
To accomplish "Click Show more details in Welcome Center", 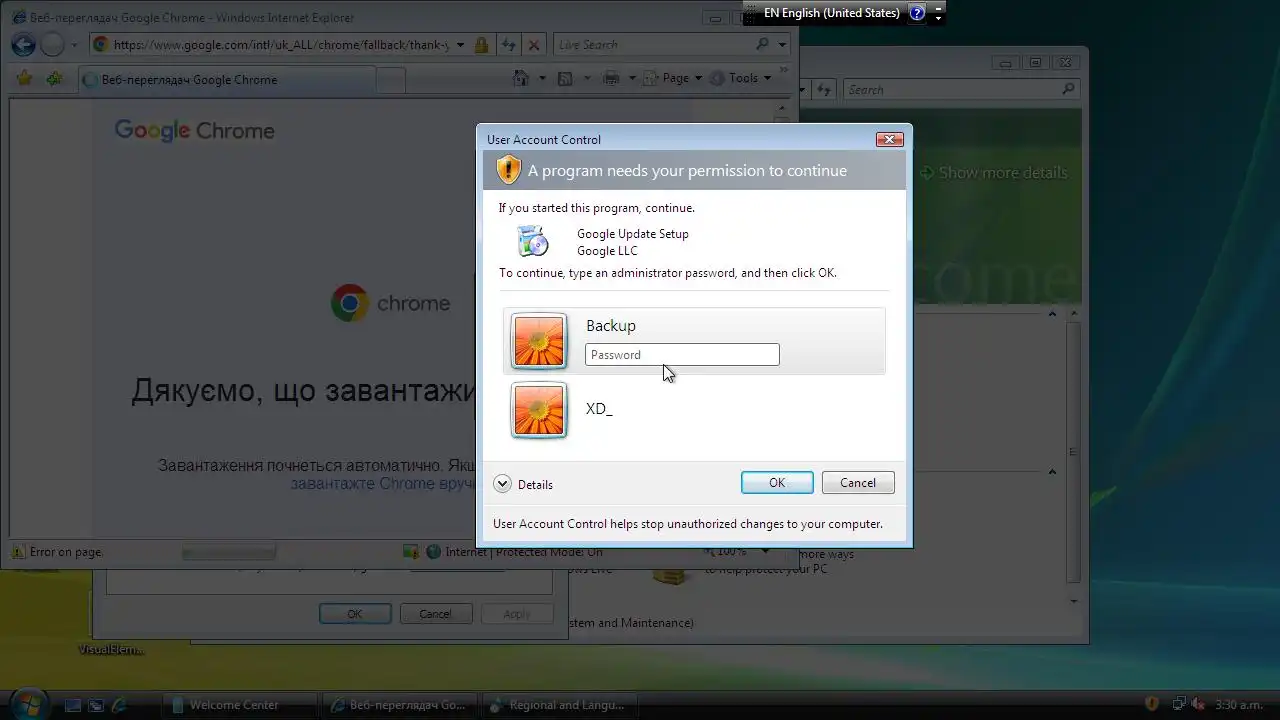I will point(993,172).
